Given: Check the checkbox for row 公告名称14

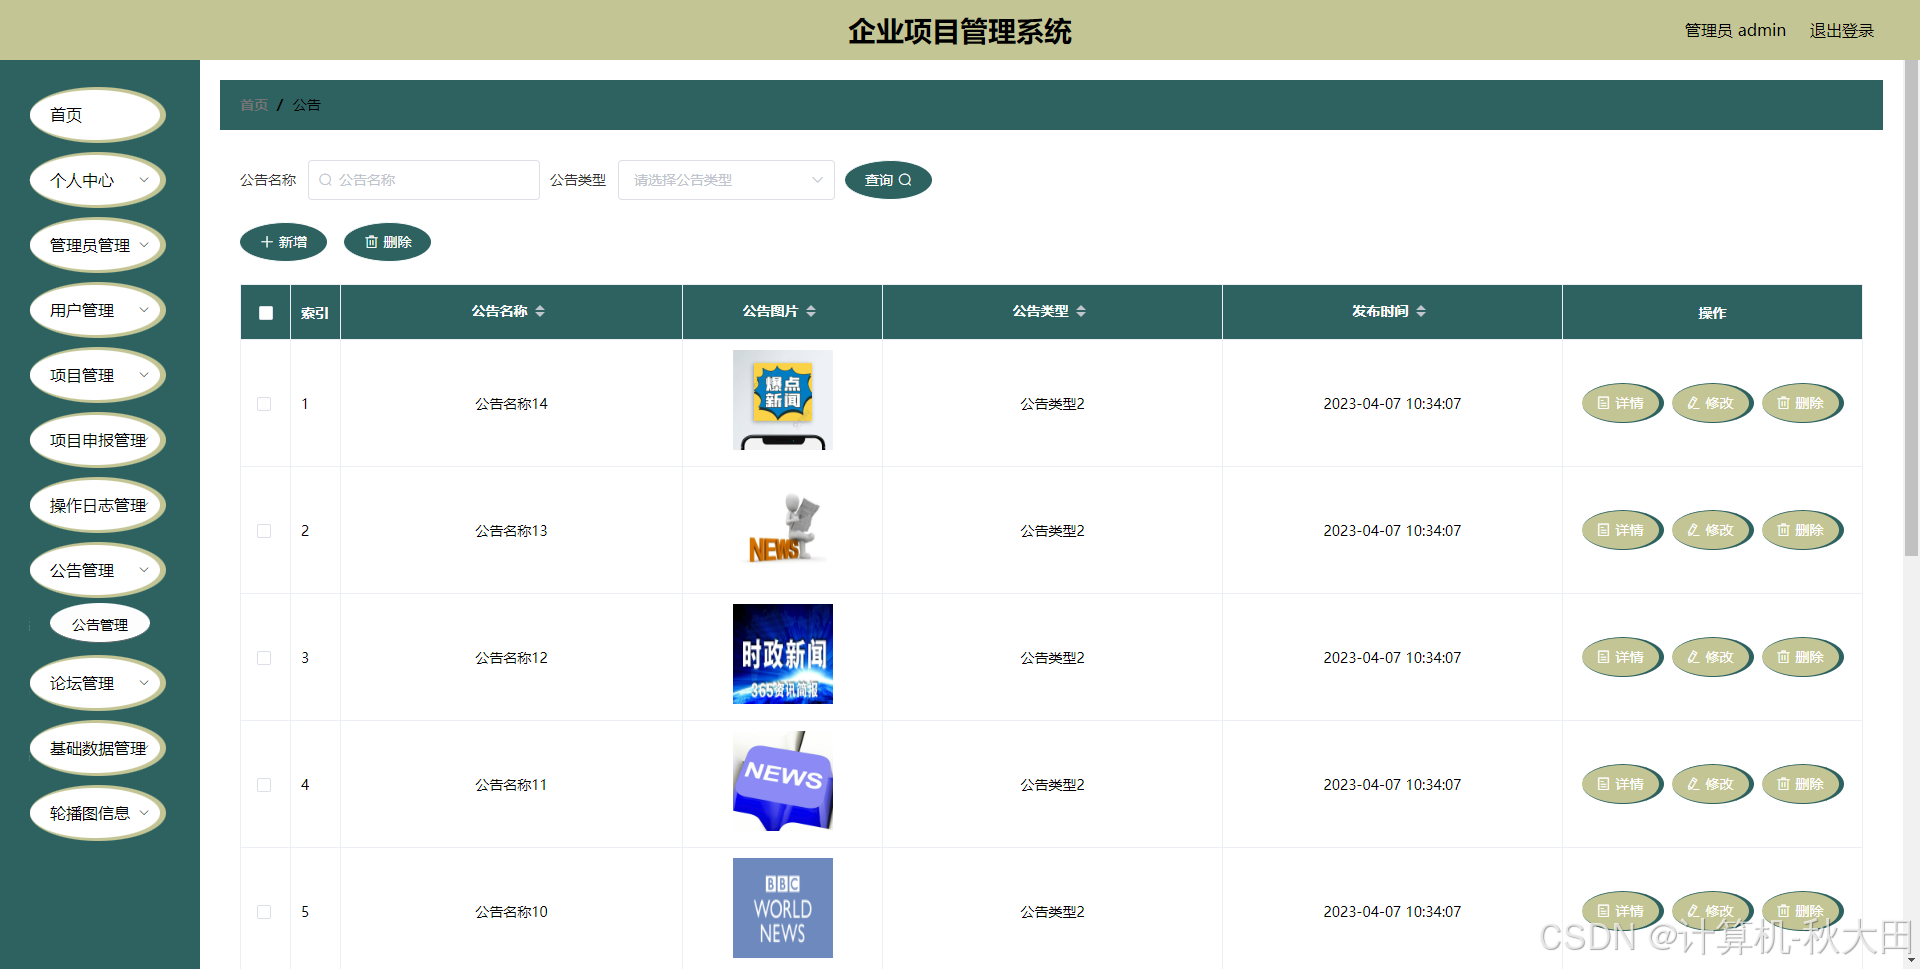Looking at the screenshot, I should [264, 404].
